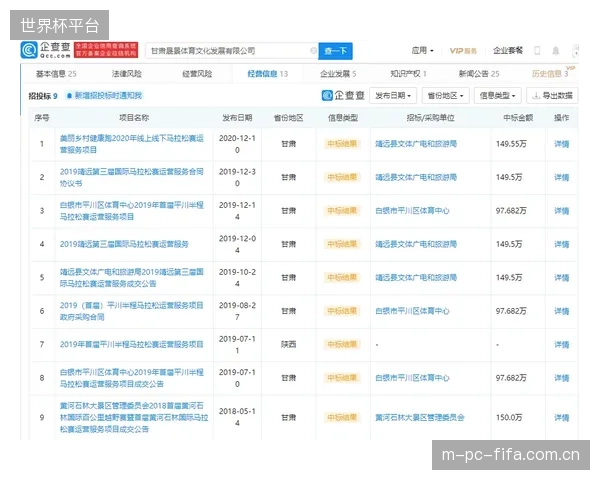The image size is (600, 480).
Task: Switch to the 企业发展 tab
Action: click(x=338, y=73)
